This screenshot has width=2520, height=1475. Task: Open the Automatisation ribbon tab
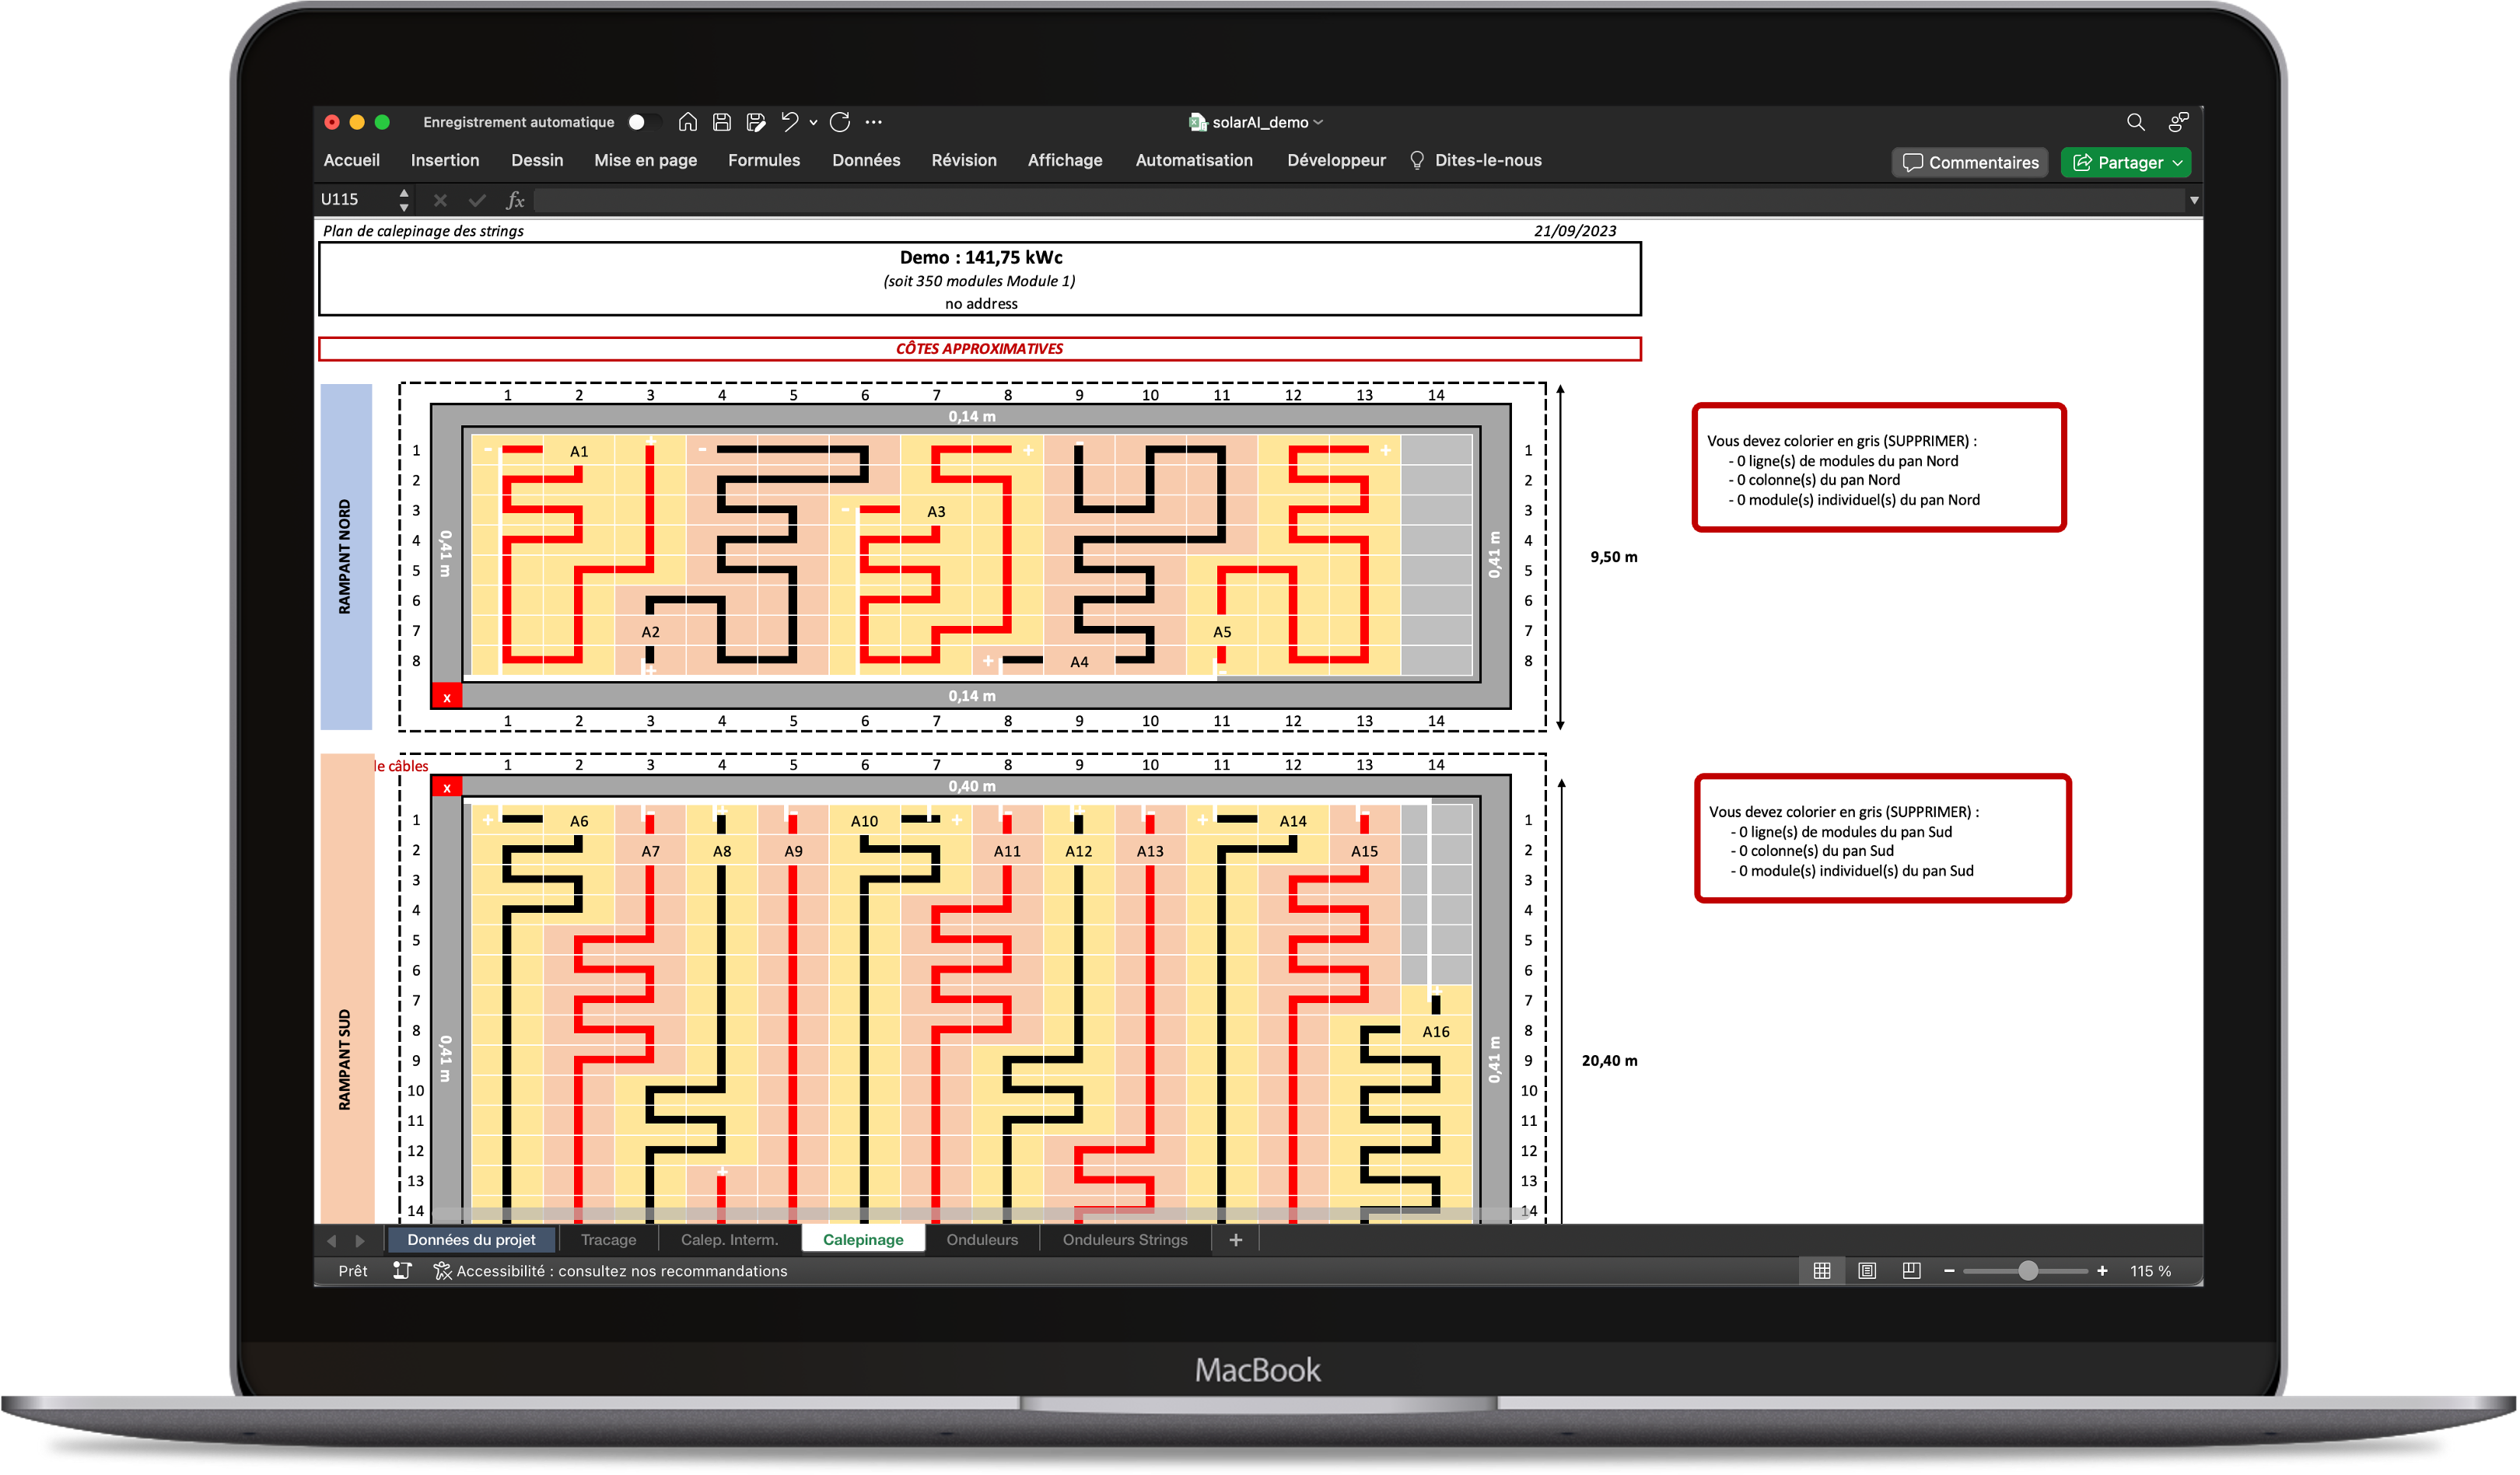pyautogui.click(x=1193, y=160)
